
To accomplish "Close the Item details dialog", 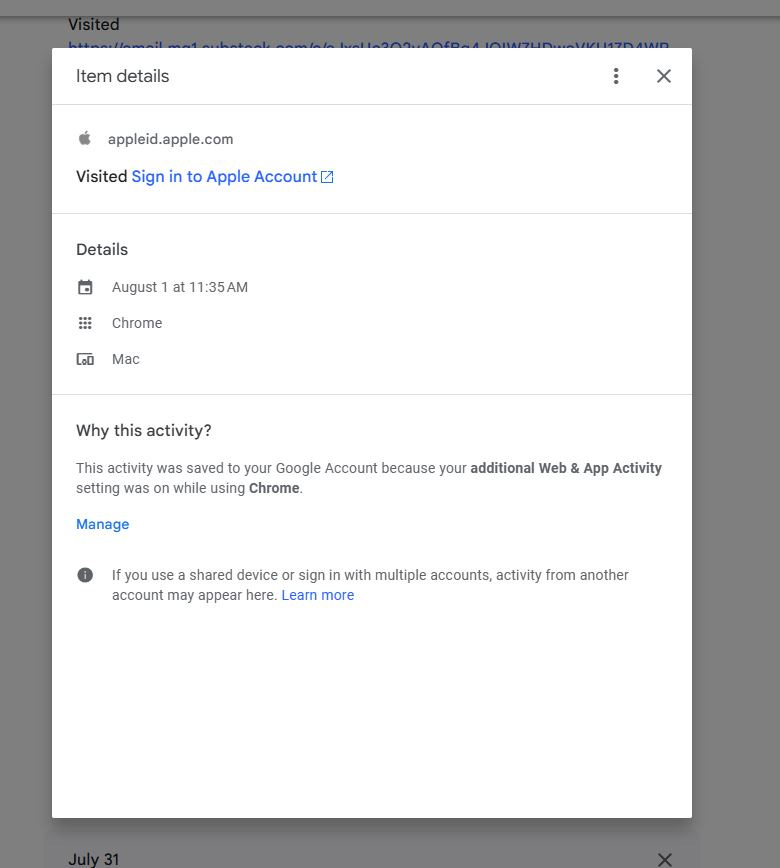I will [664, 76].
